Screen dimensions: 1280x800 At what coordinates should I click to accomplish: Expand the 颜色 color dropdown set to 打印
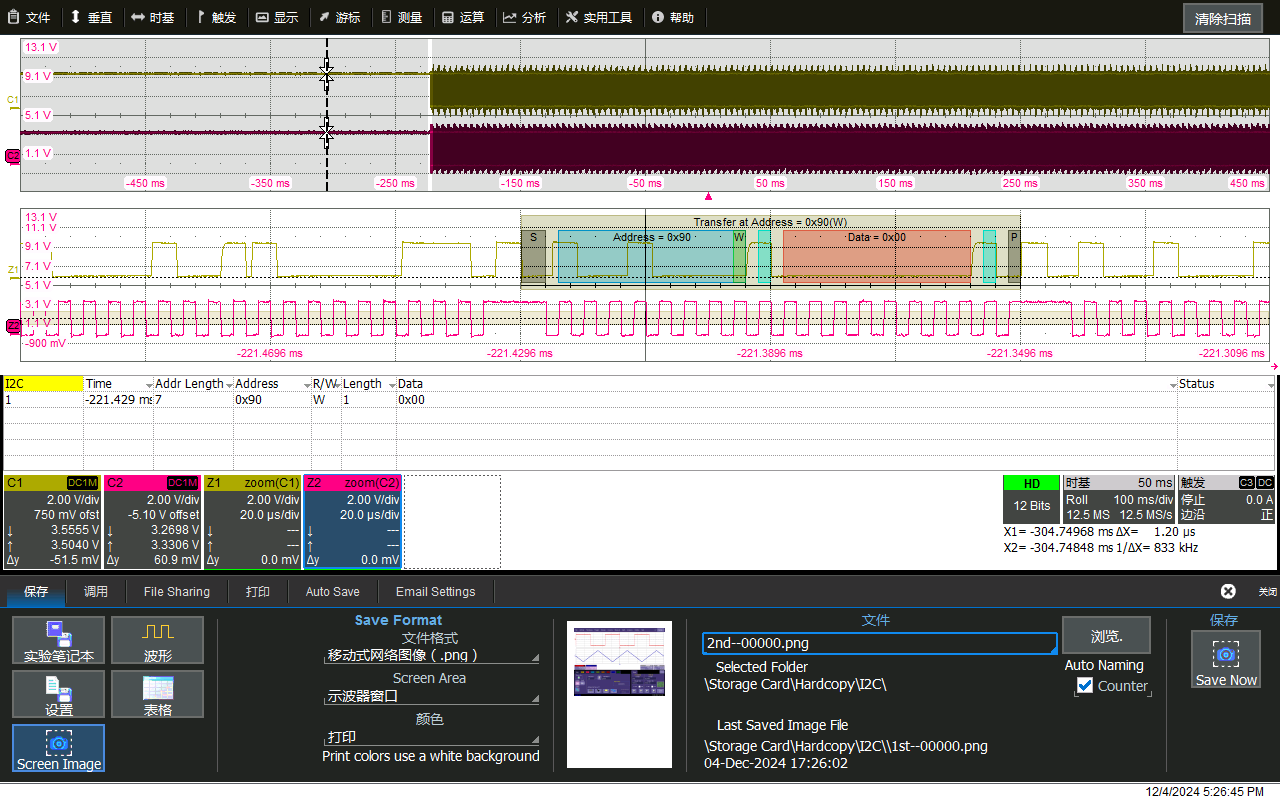[432, 737]
